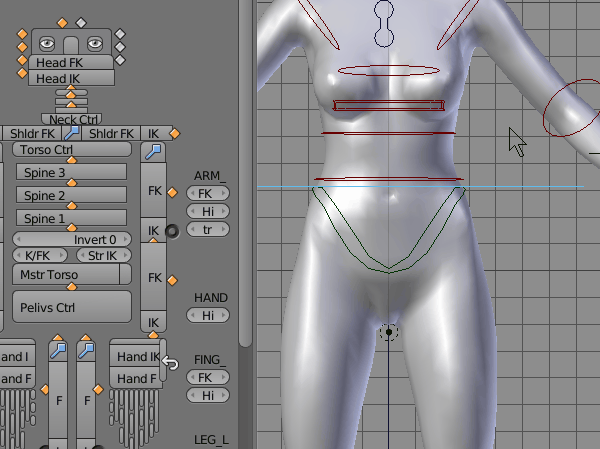Select the Spine 3 control
The width and height of the screenshot is (600, 449).
pos(72,172)
